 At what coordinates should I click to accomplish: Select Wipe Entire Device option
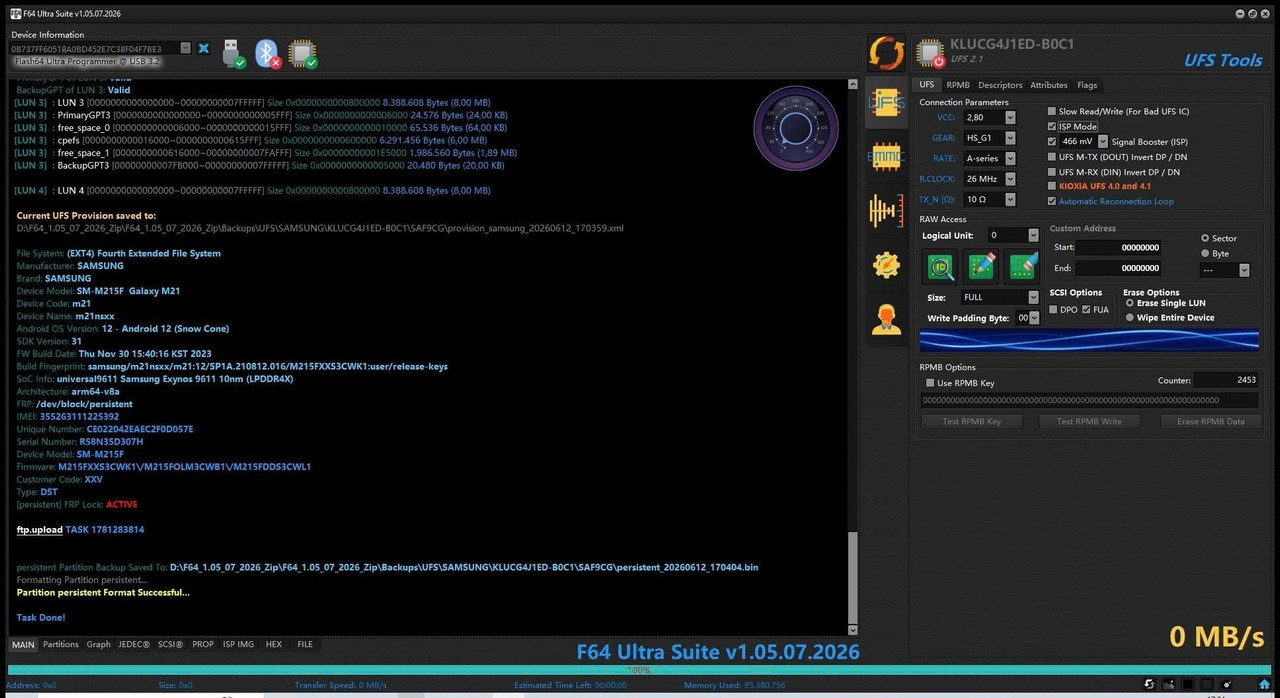pos(1130,317)
